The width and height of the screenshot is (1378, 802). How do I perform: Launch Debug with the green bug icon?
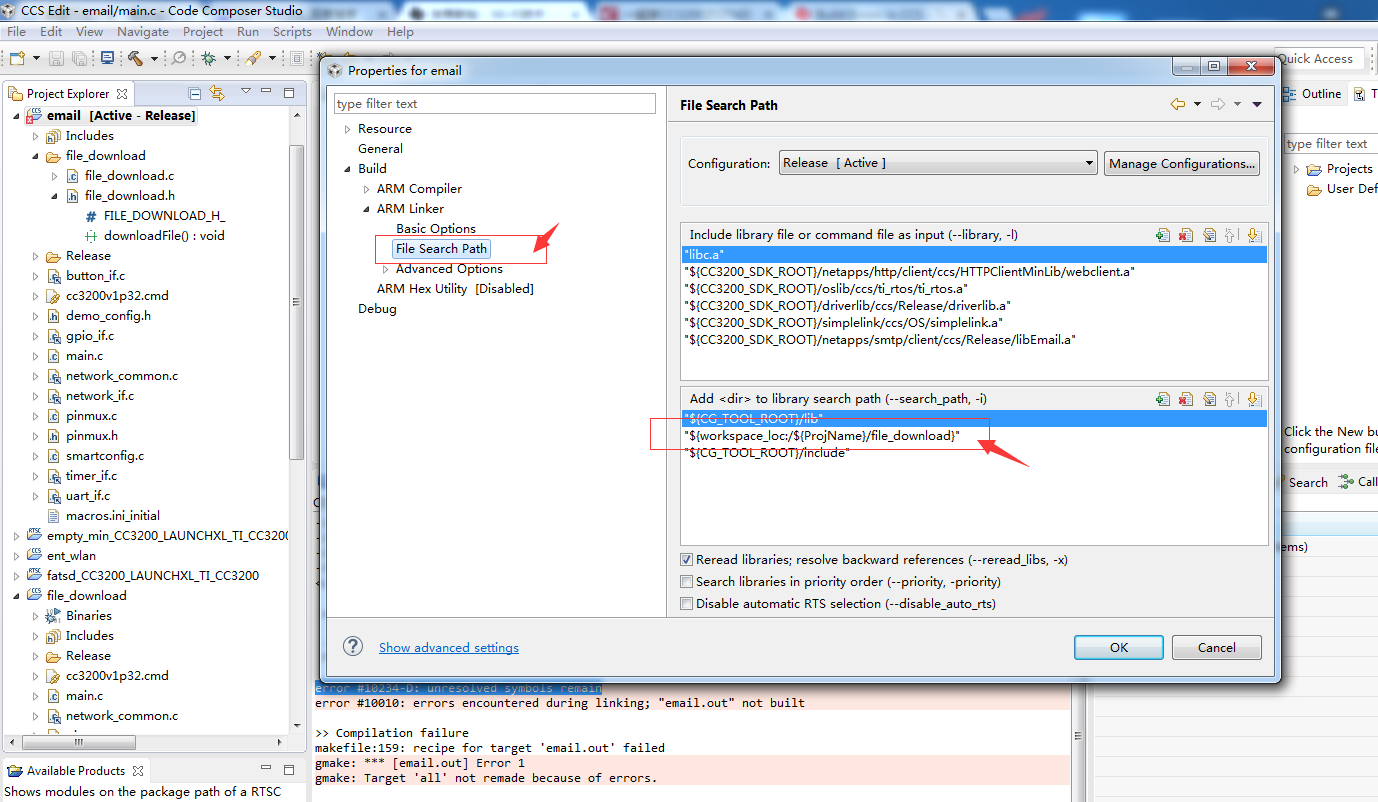click(x=208, y=59)
